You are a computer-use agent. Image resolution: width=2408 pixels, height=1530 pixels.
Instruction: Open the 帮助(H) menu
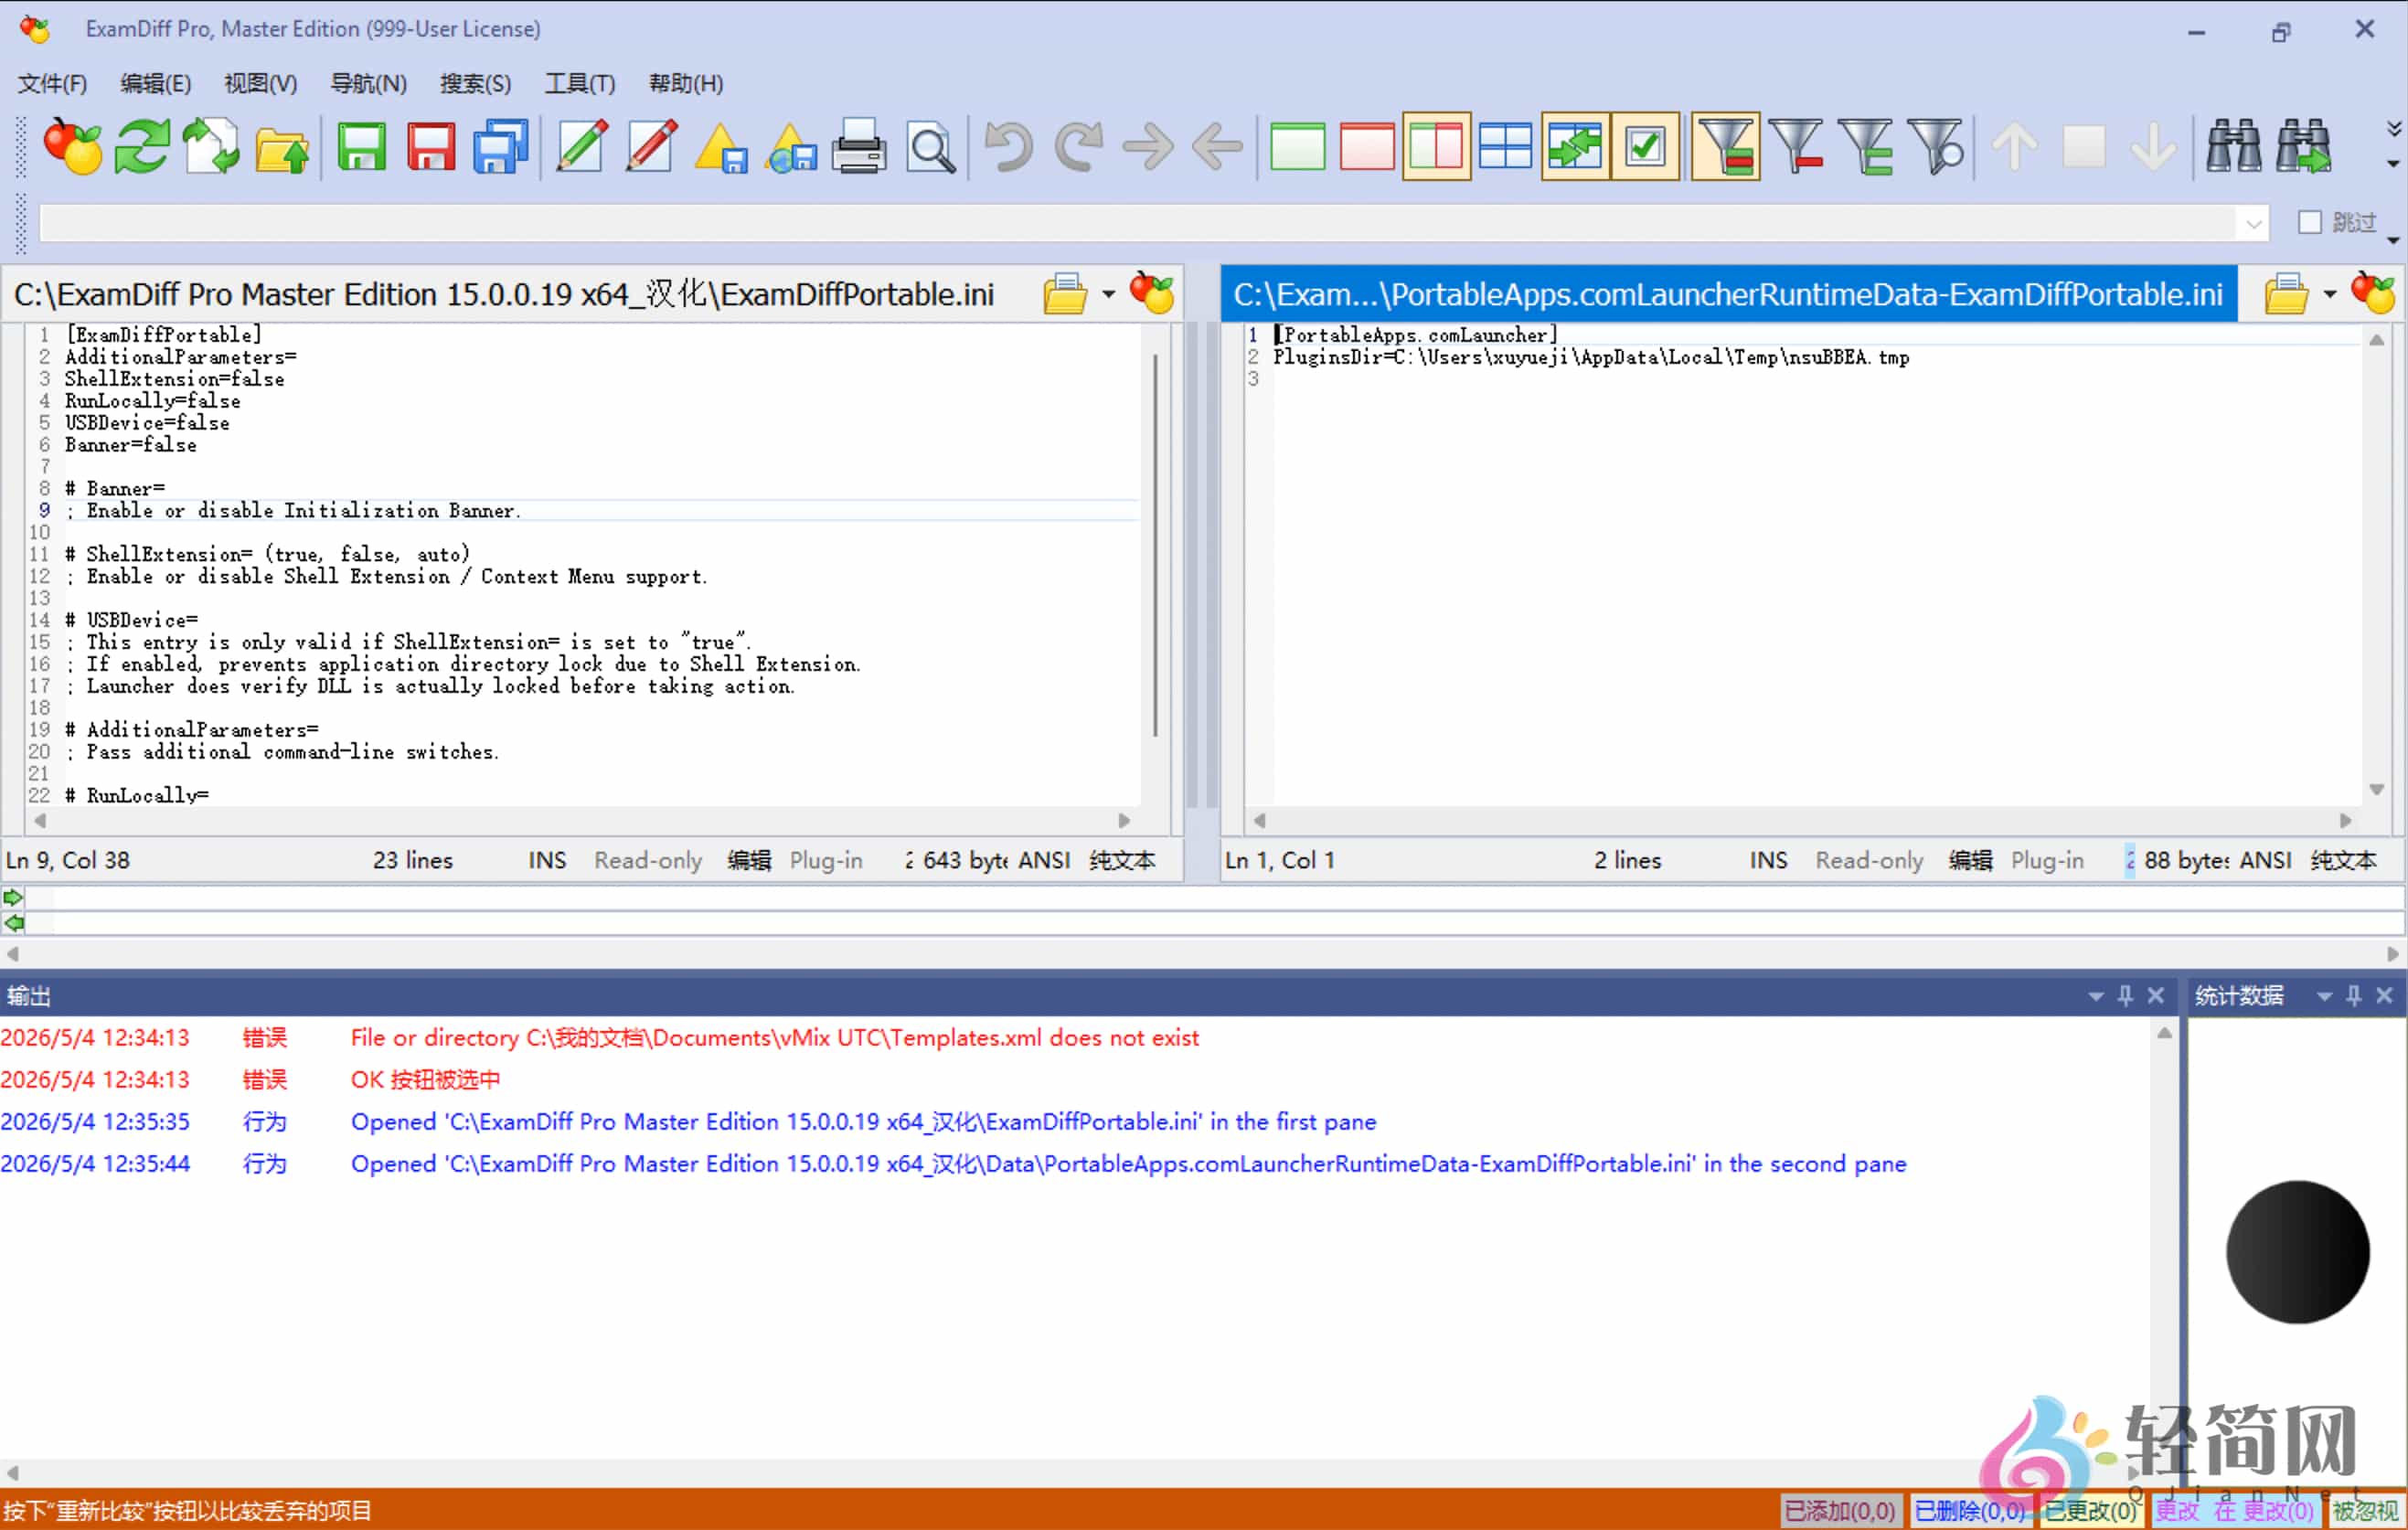coord(686,83)
